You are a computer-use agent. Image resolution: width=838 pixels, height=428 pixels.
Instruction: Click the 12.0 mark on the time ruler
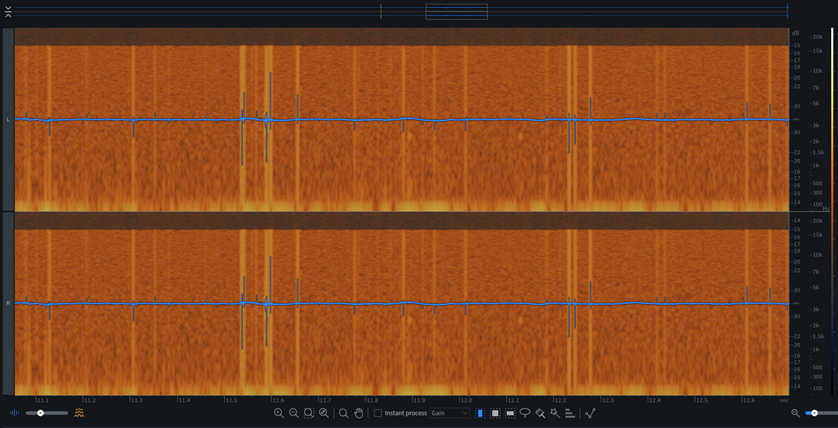(x=466, y=400)
